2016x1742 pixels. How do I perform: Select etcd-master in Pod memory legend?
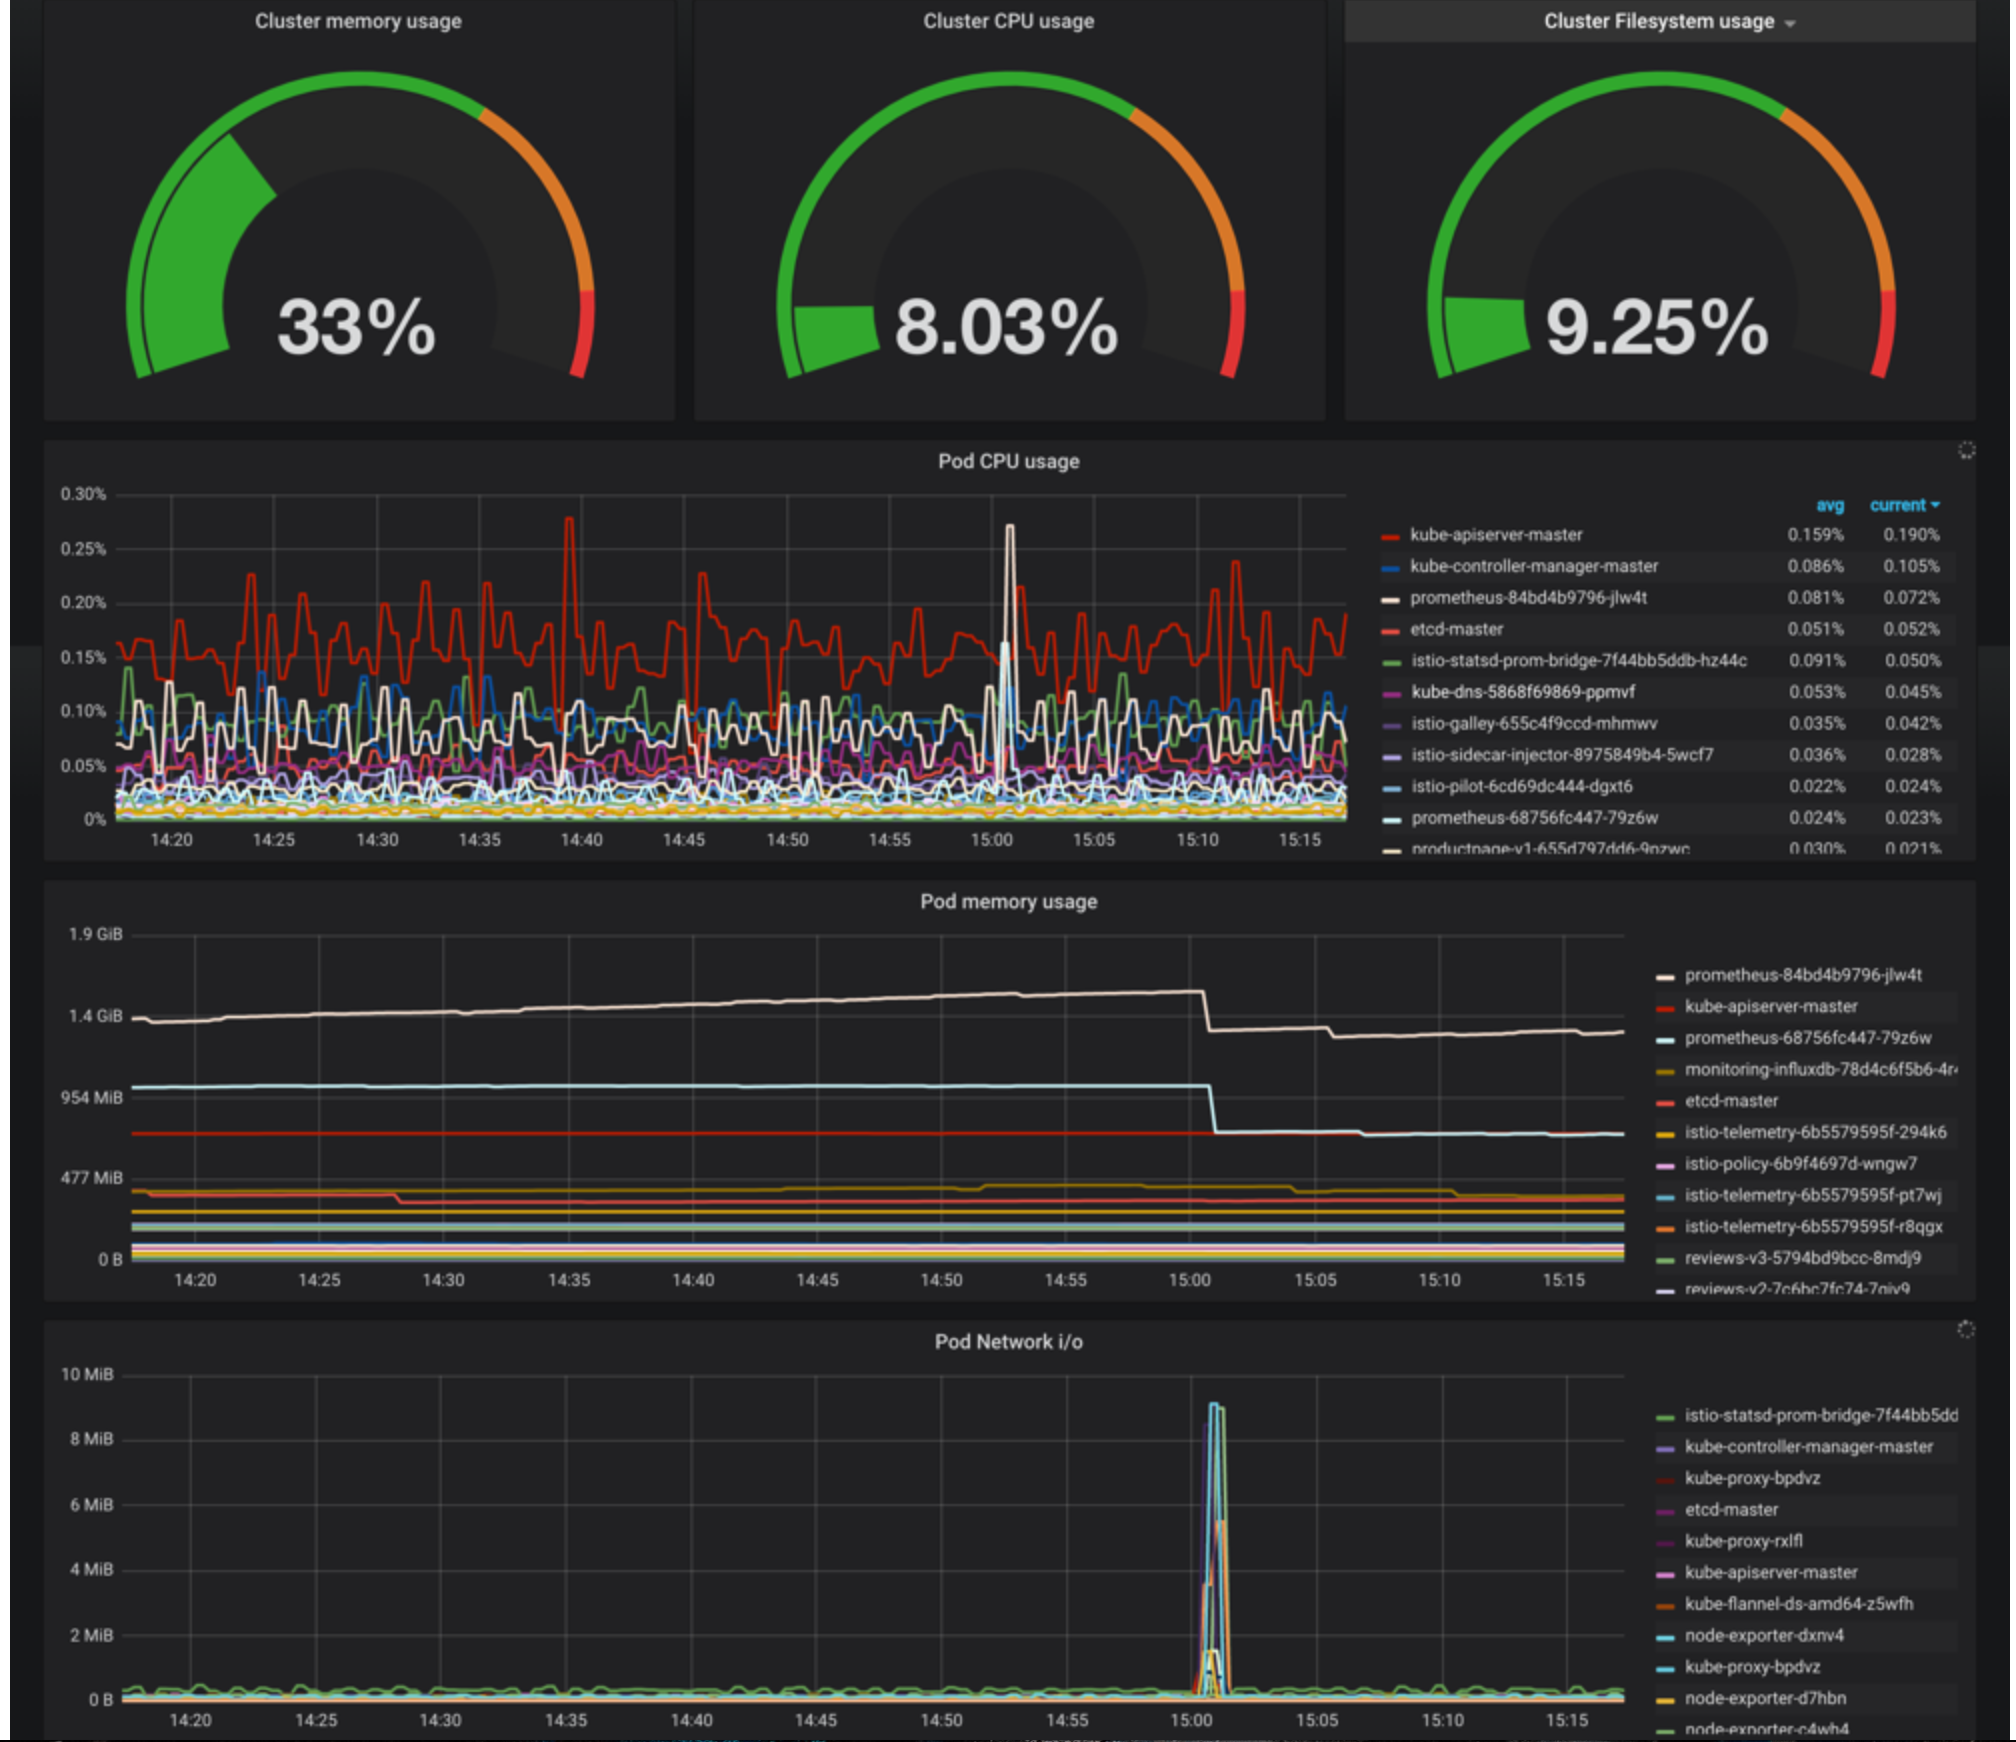click(x=1731, y=1101)
